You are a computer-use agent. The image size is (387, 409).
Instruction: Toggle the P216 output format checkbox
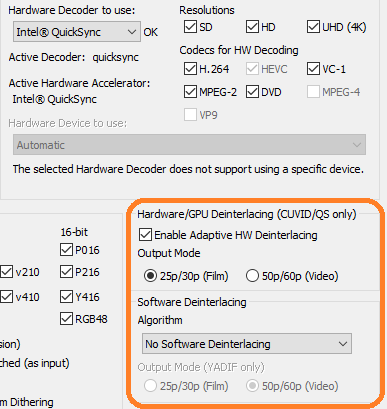(x=66, y=272)
